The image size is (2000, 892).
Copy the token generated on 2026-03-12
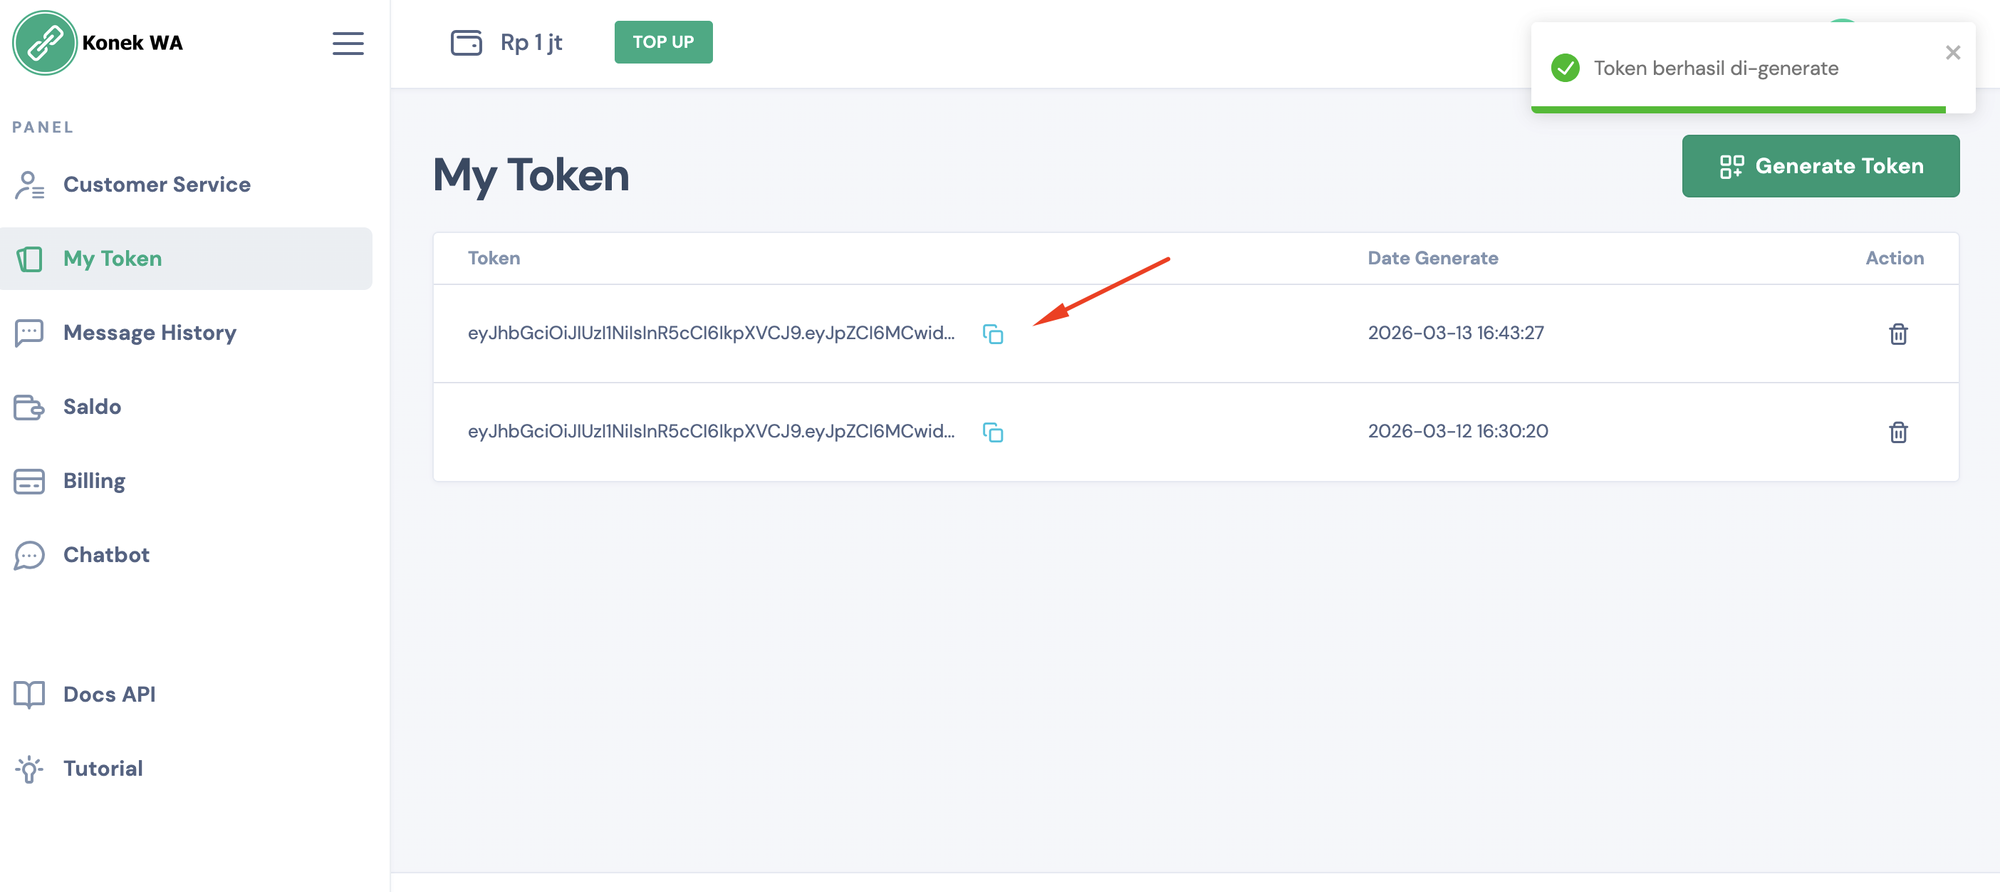point(992,432)
